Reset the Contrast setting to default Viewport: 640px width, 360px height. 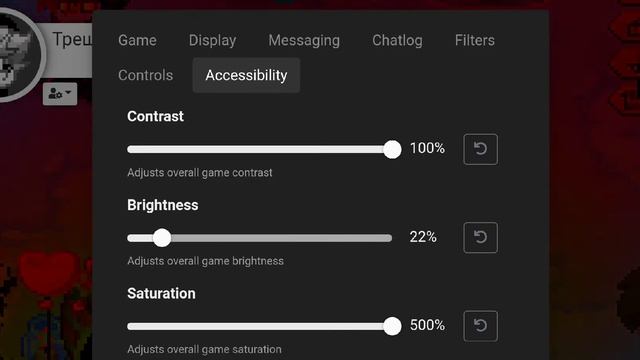[480, 149]
